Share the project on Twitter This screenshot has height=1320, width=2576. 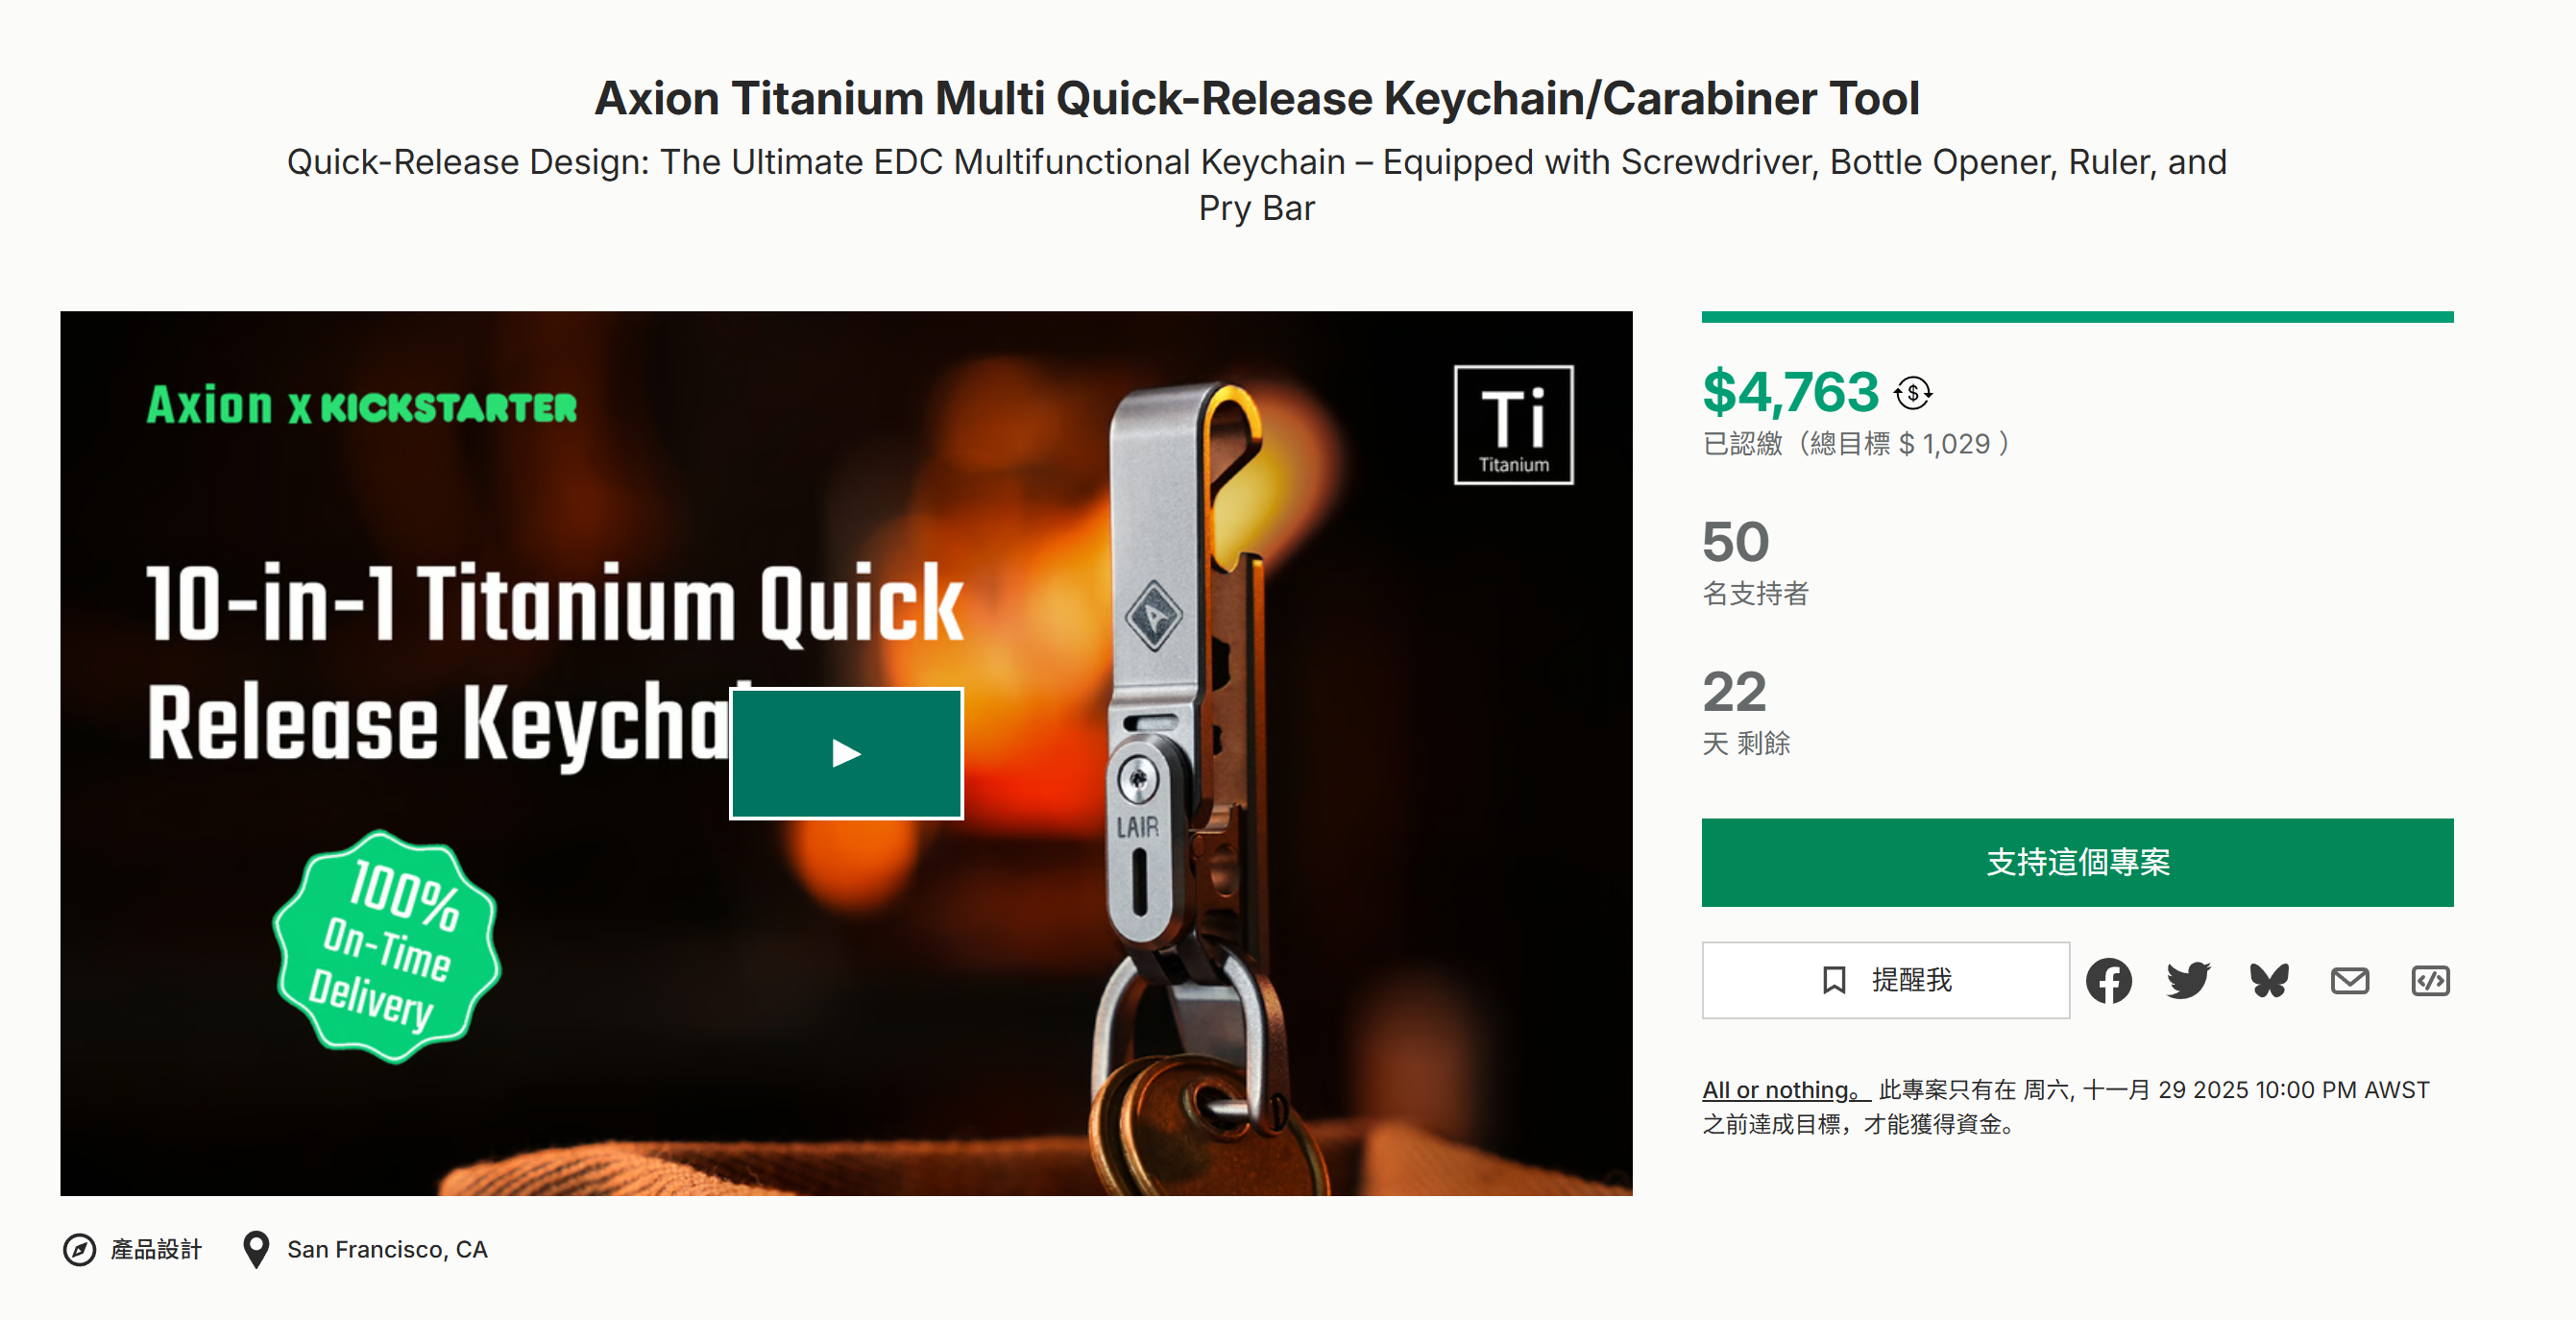tap(2188, 980)
